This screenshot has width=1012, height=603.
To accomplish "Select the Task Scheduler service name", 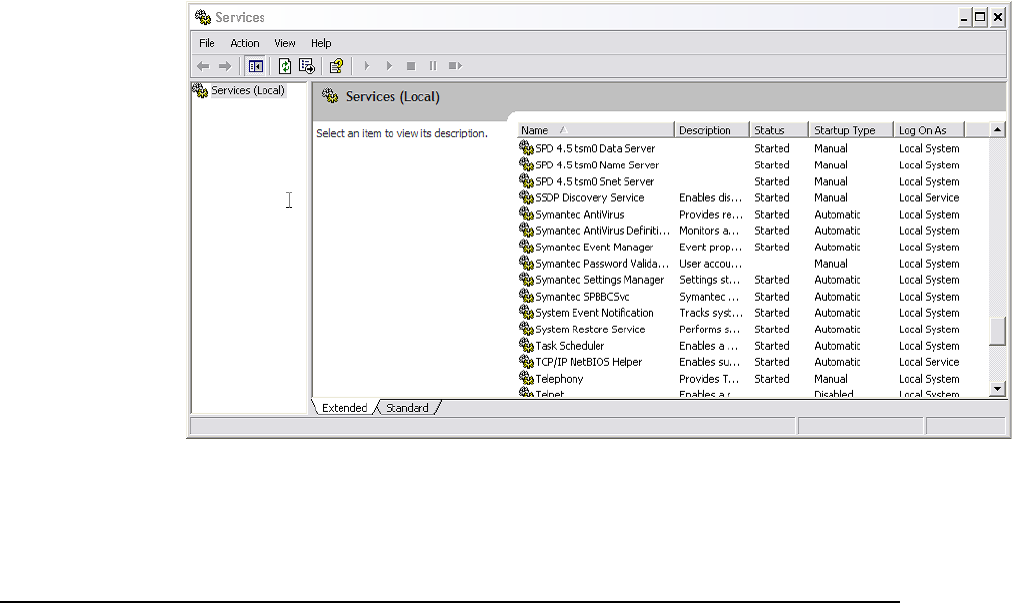I will [569, 345].
